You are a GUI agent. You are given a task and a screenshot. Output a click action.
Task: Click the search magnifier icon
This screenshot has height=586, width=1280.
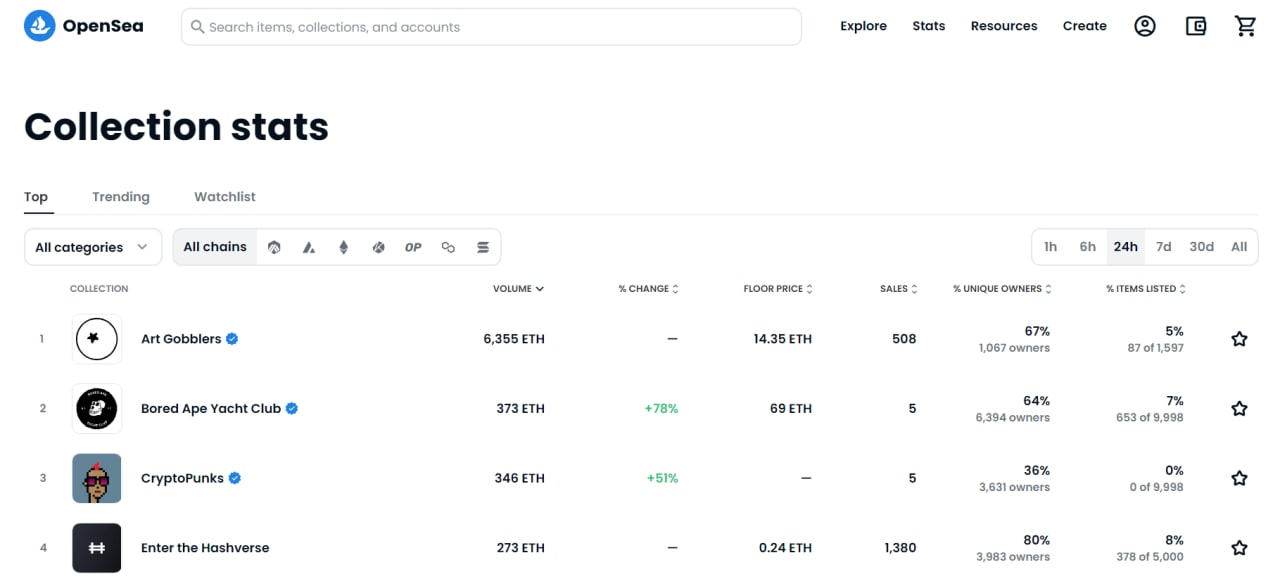click(198, 27)
